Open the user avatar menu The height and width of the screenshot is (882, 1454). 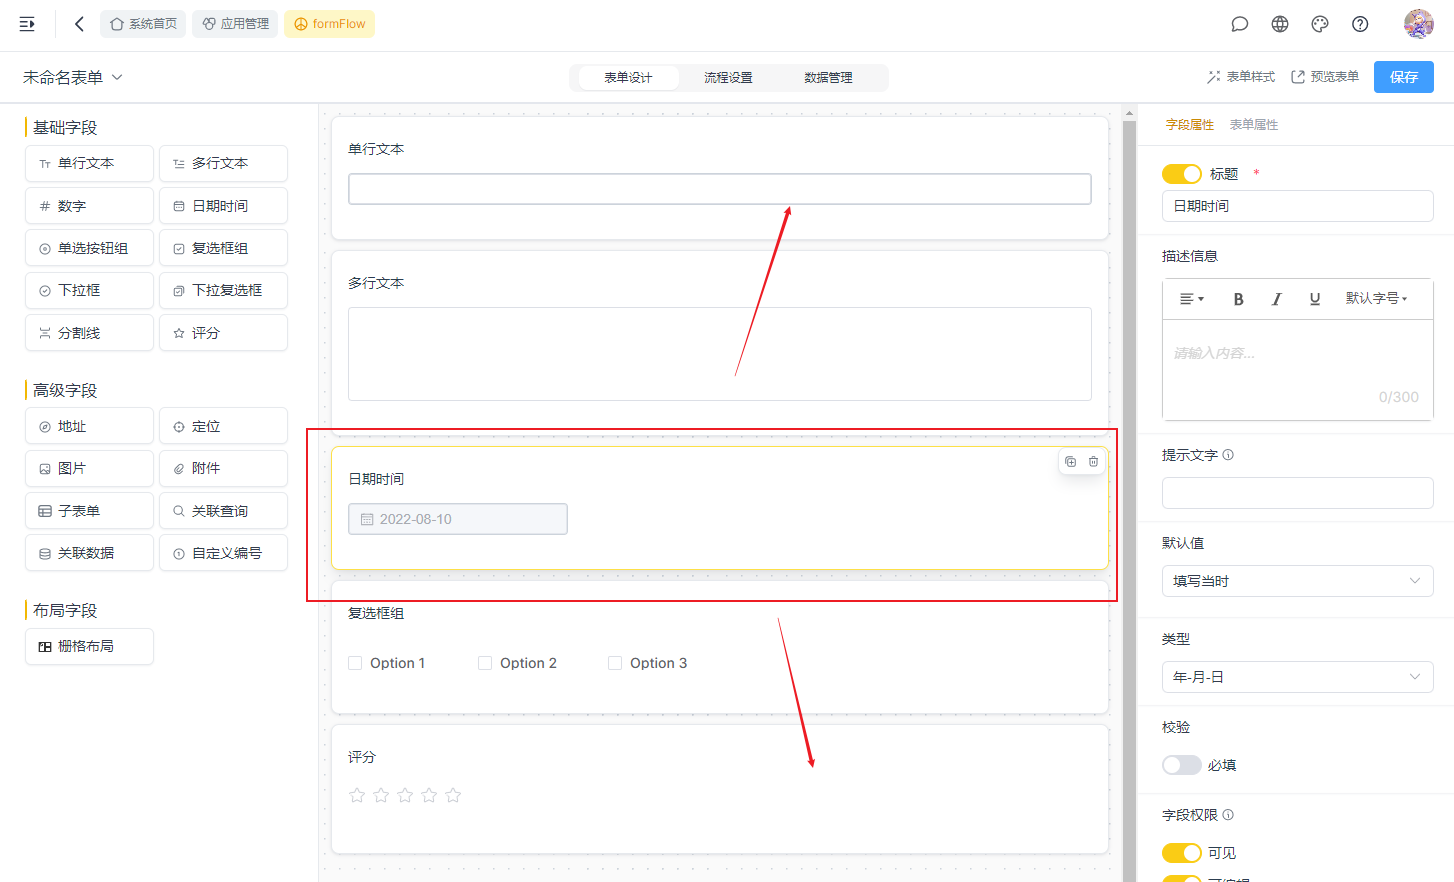click(1418, 24)
